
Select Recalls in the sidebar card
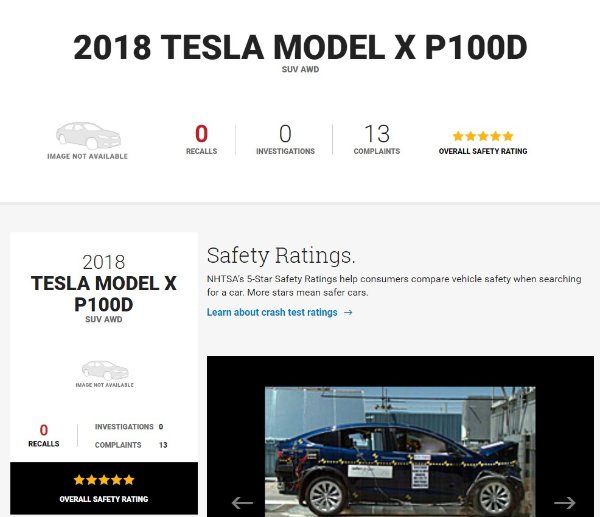(44, 435)
